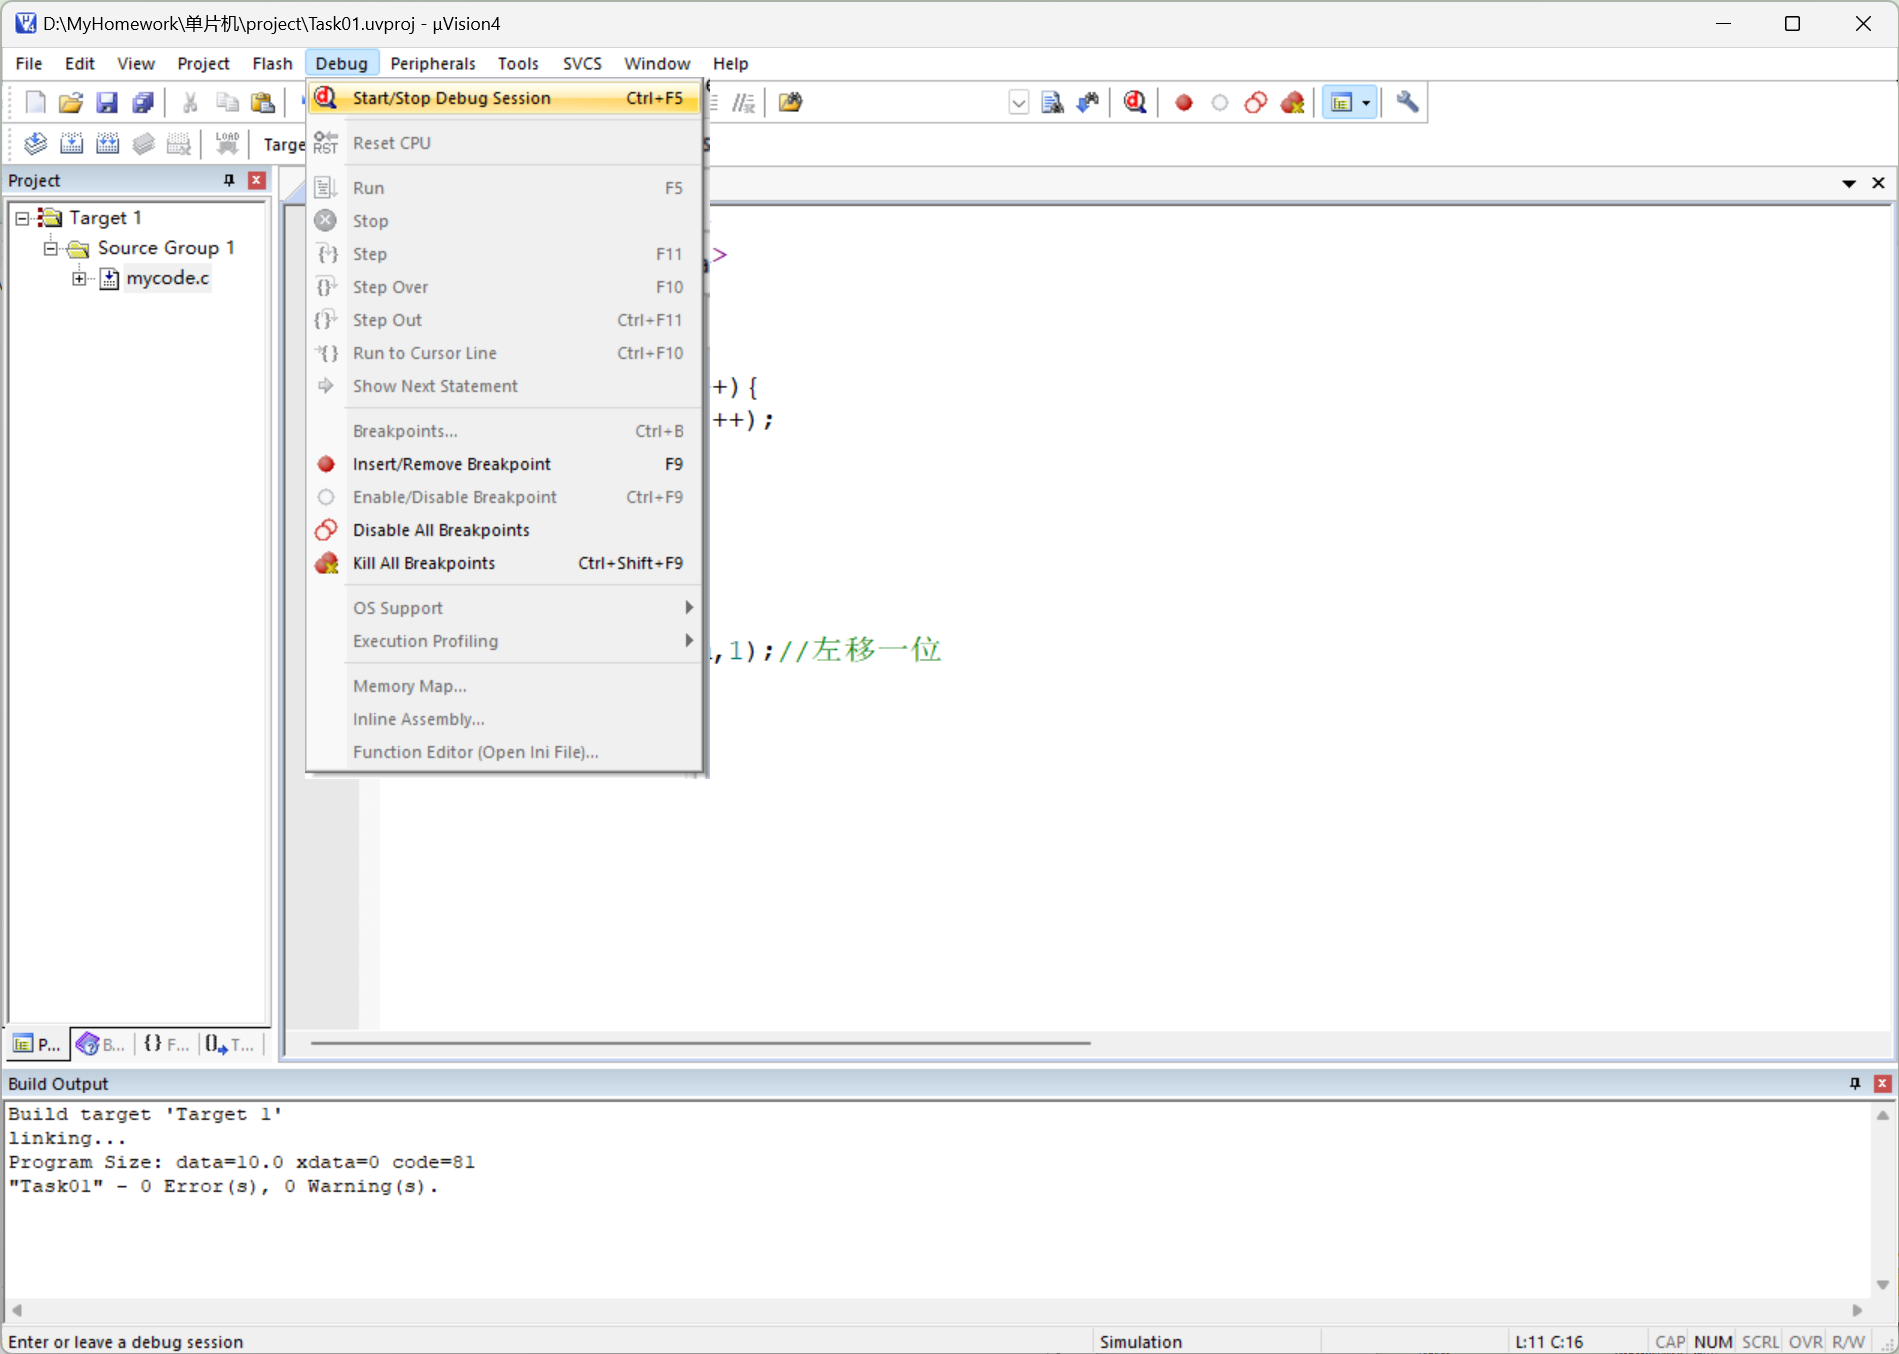The width and height of the screenshot is (1899, 1354).
Task: Open the window layout dropdown arrow
Action: click(1366, 102)
